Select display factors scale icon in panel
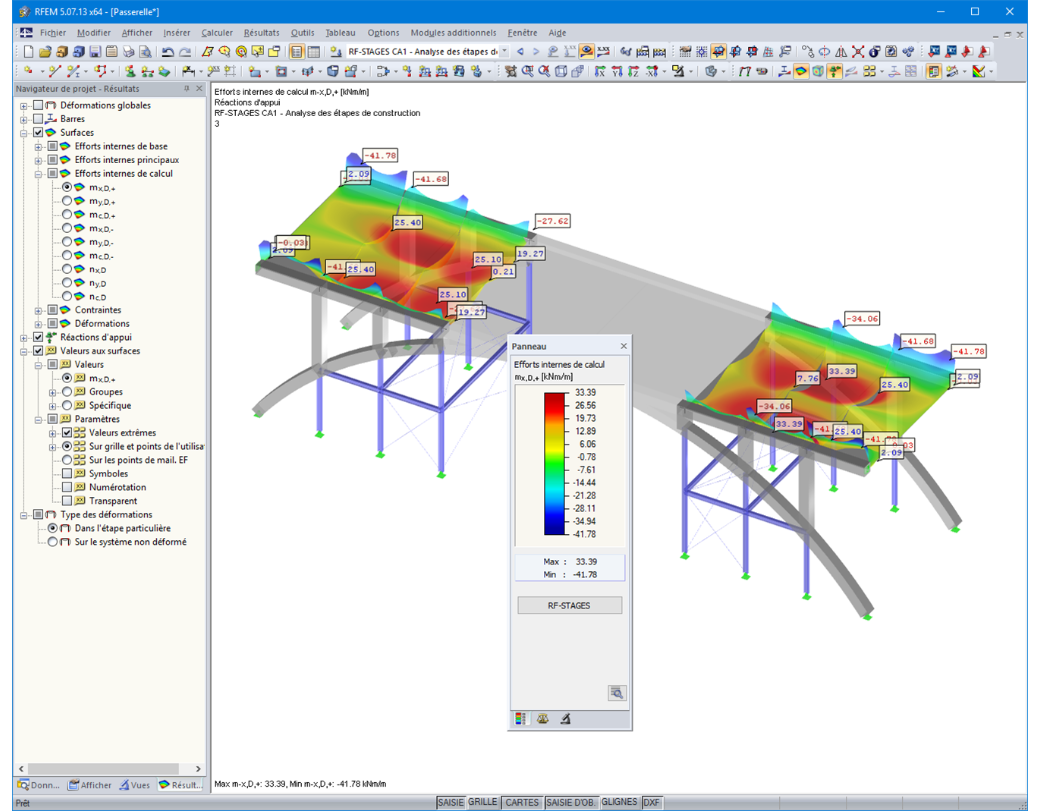1040x811 pixels. click(543, 719)
